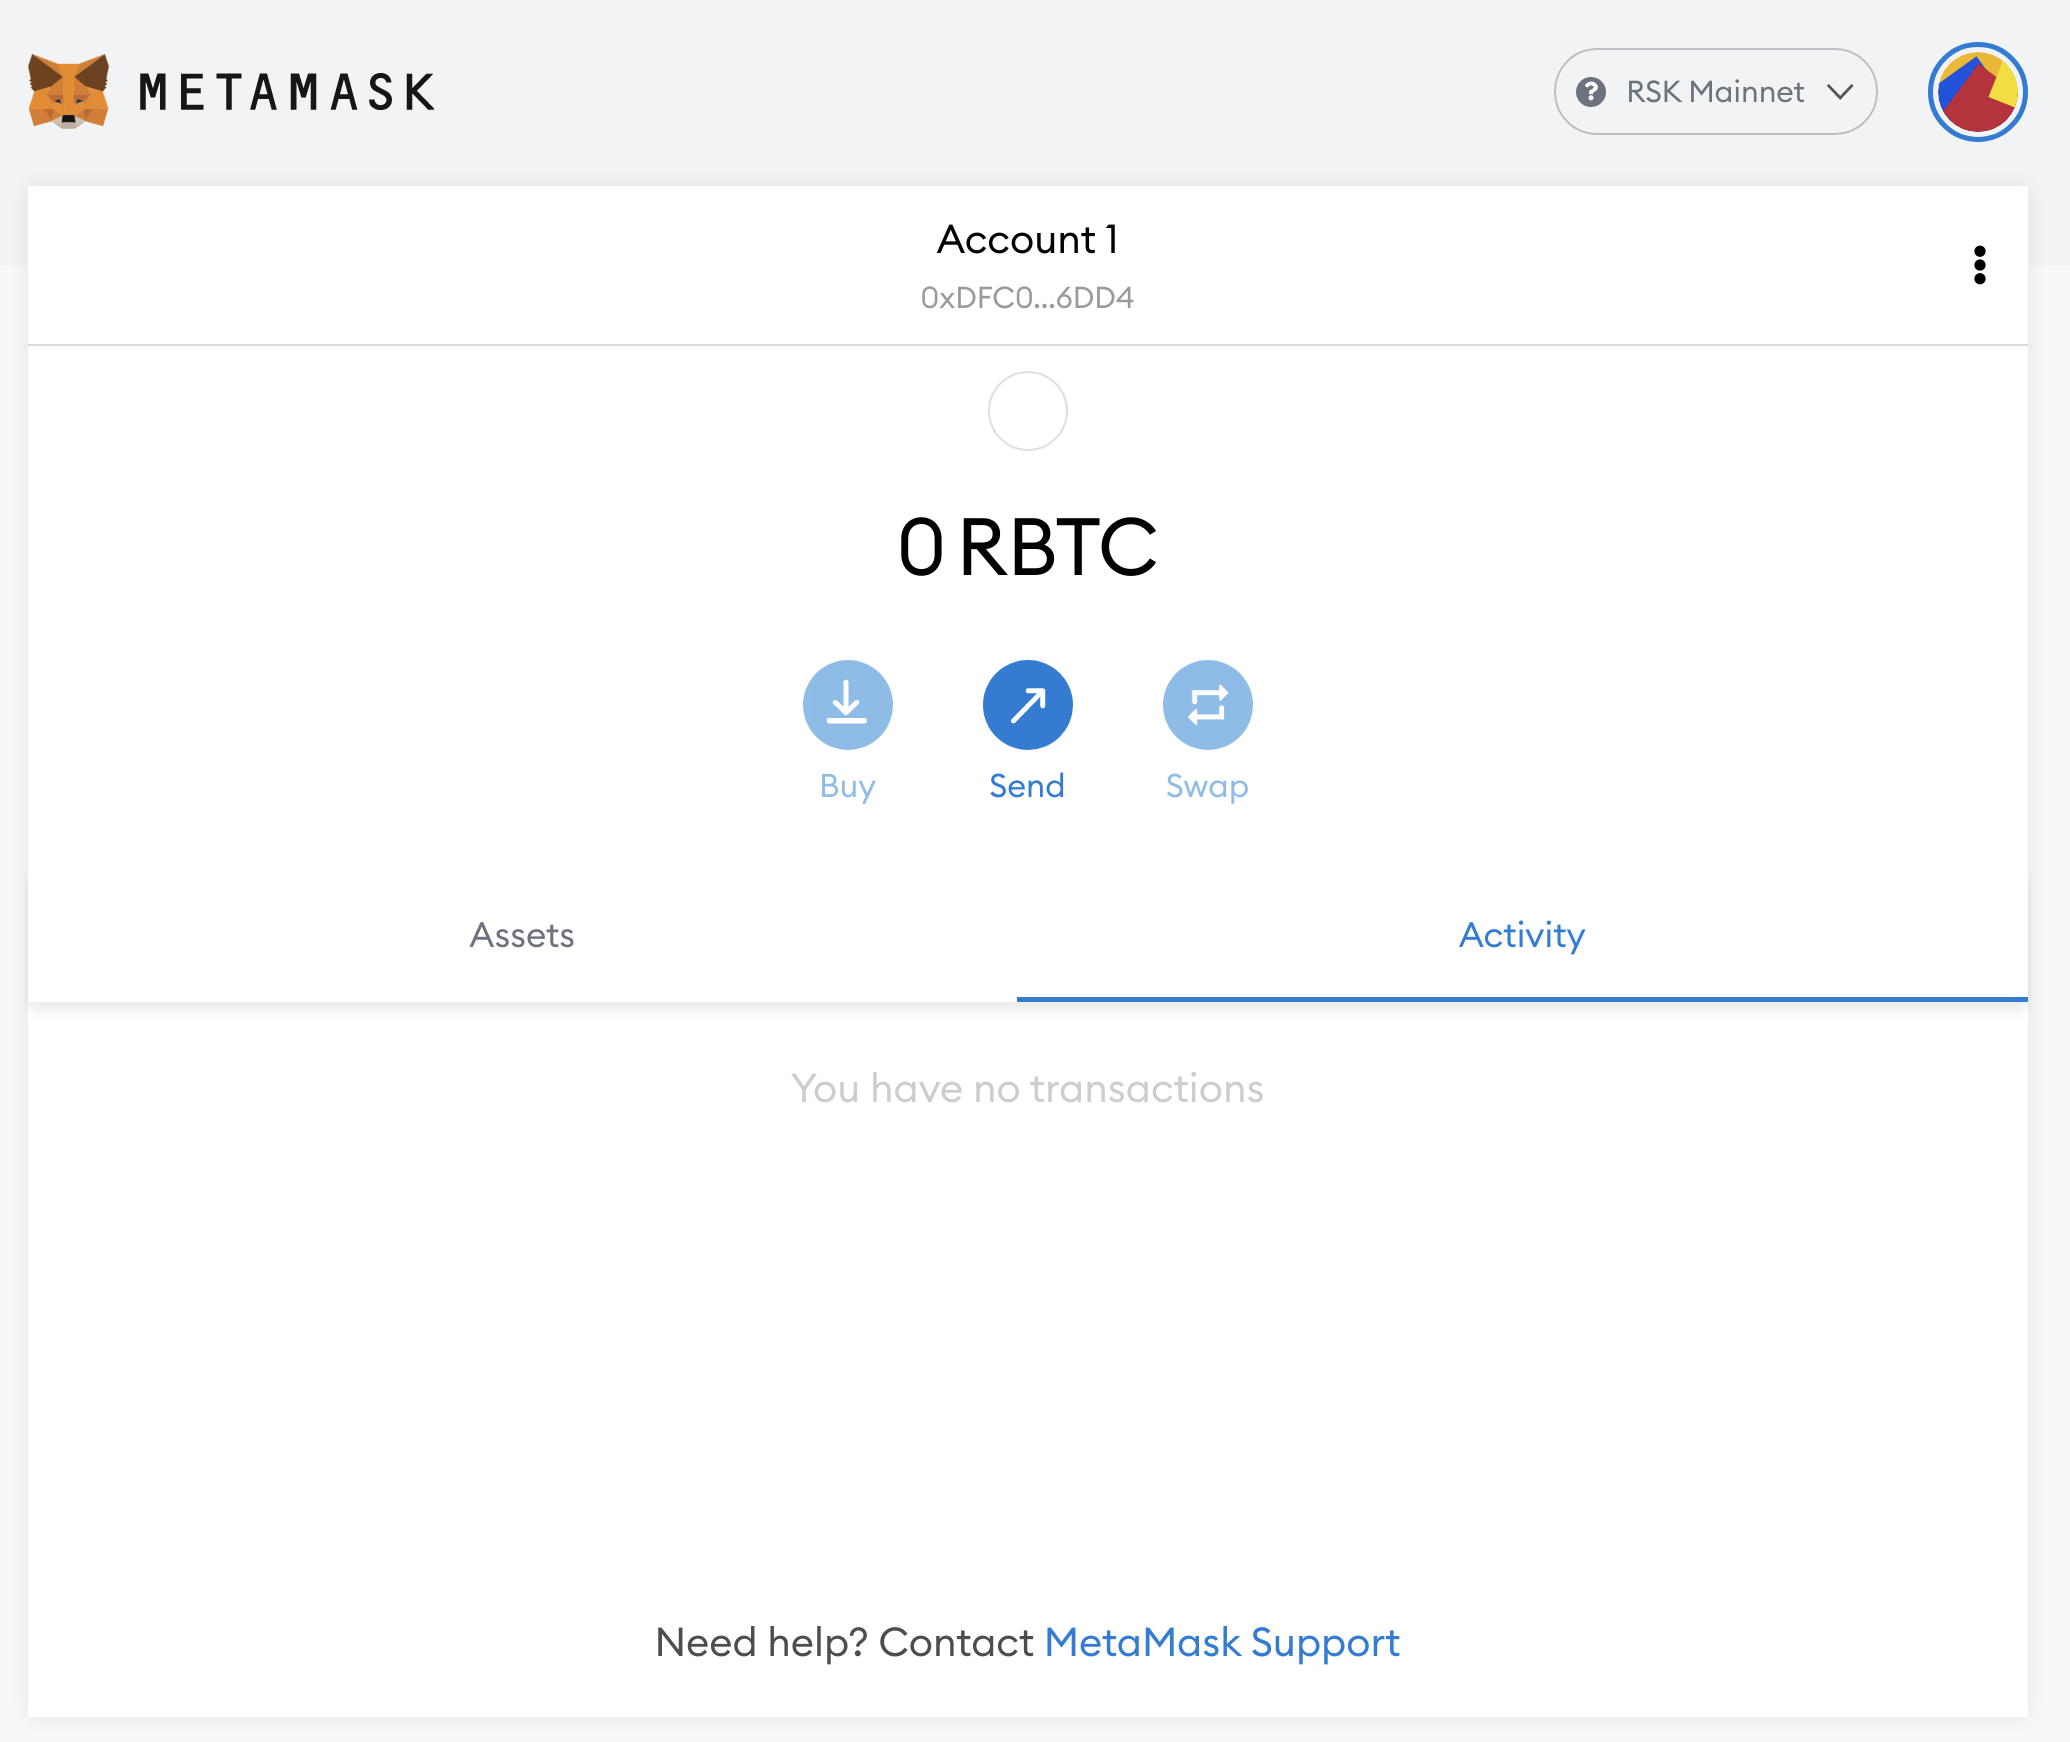Click the Swap text label
The height and width of the screenshot is (1742, 2070).
pos(1207,786)
